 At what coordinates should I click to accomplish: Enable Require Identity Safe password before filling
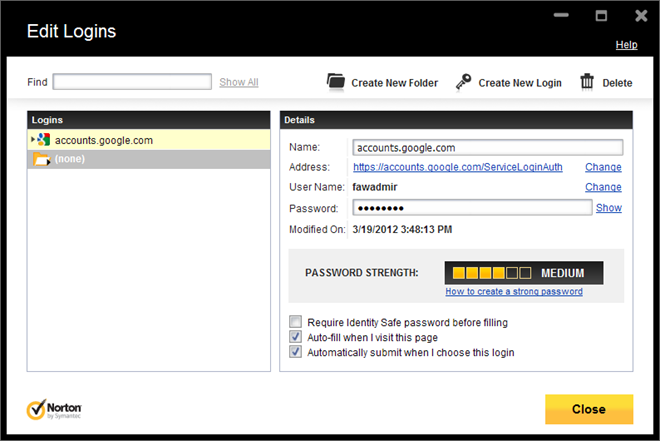click(x=295, y=322)
